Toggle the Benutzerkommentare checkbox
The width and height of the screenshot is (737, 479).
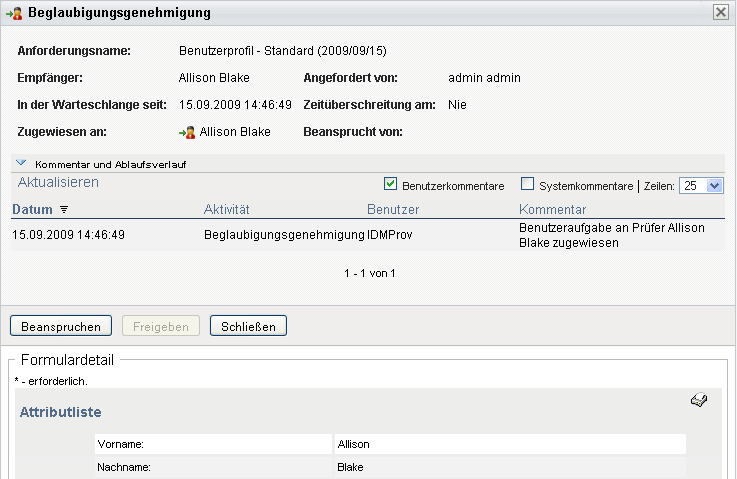point(390,185)
